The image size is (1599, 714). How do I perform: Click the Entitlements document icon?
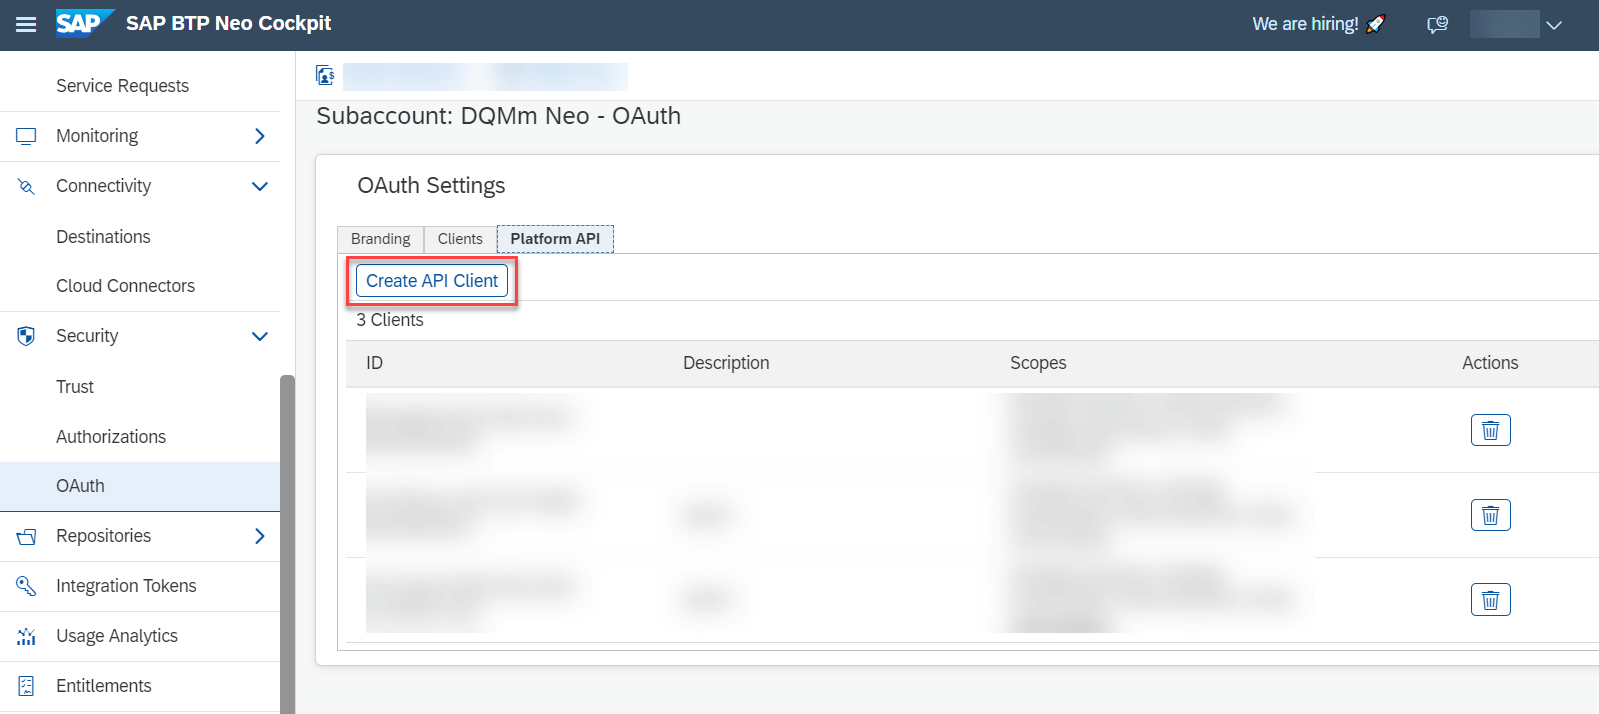26,686
